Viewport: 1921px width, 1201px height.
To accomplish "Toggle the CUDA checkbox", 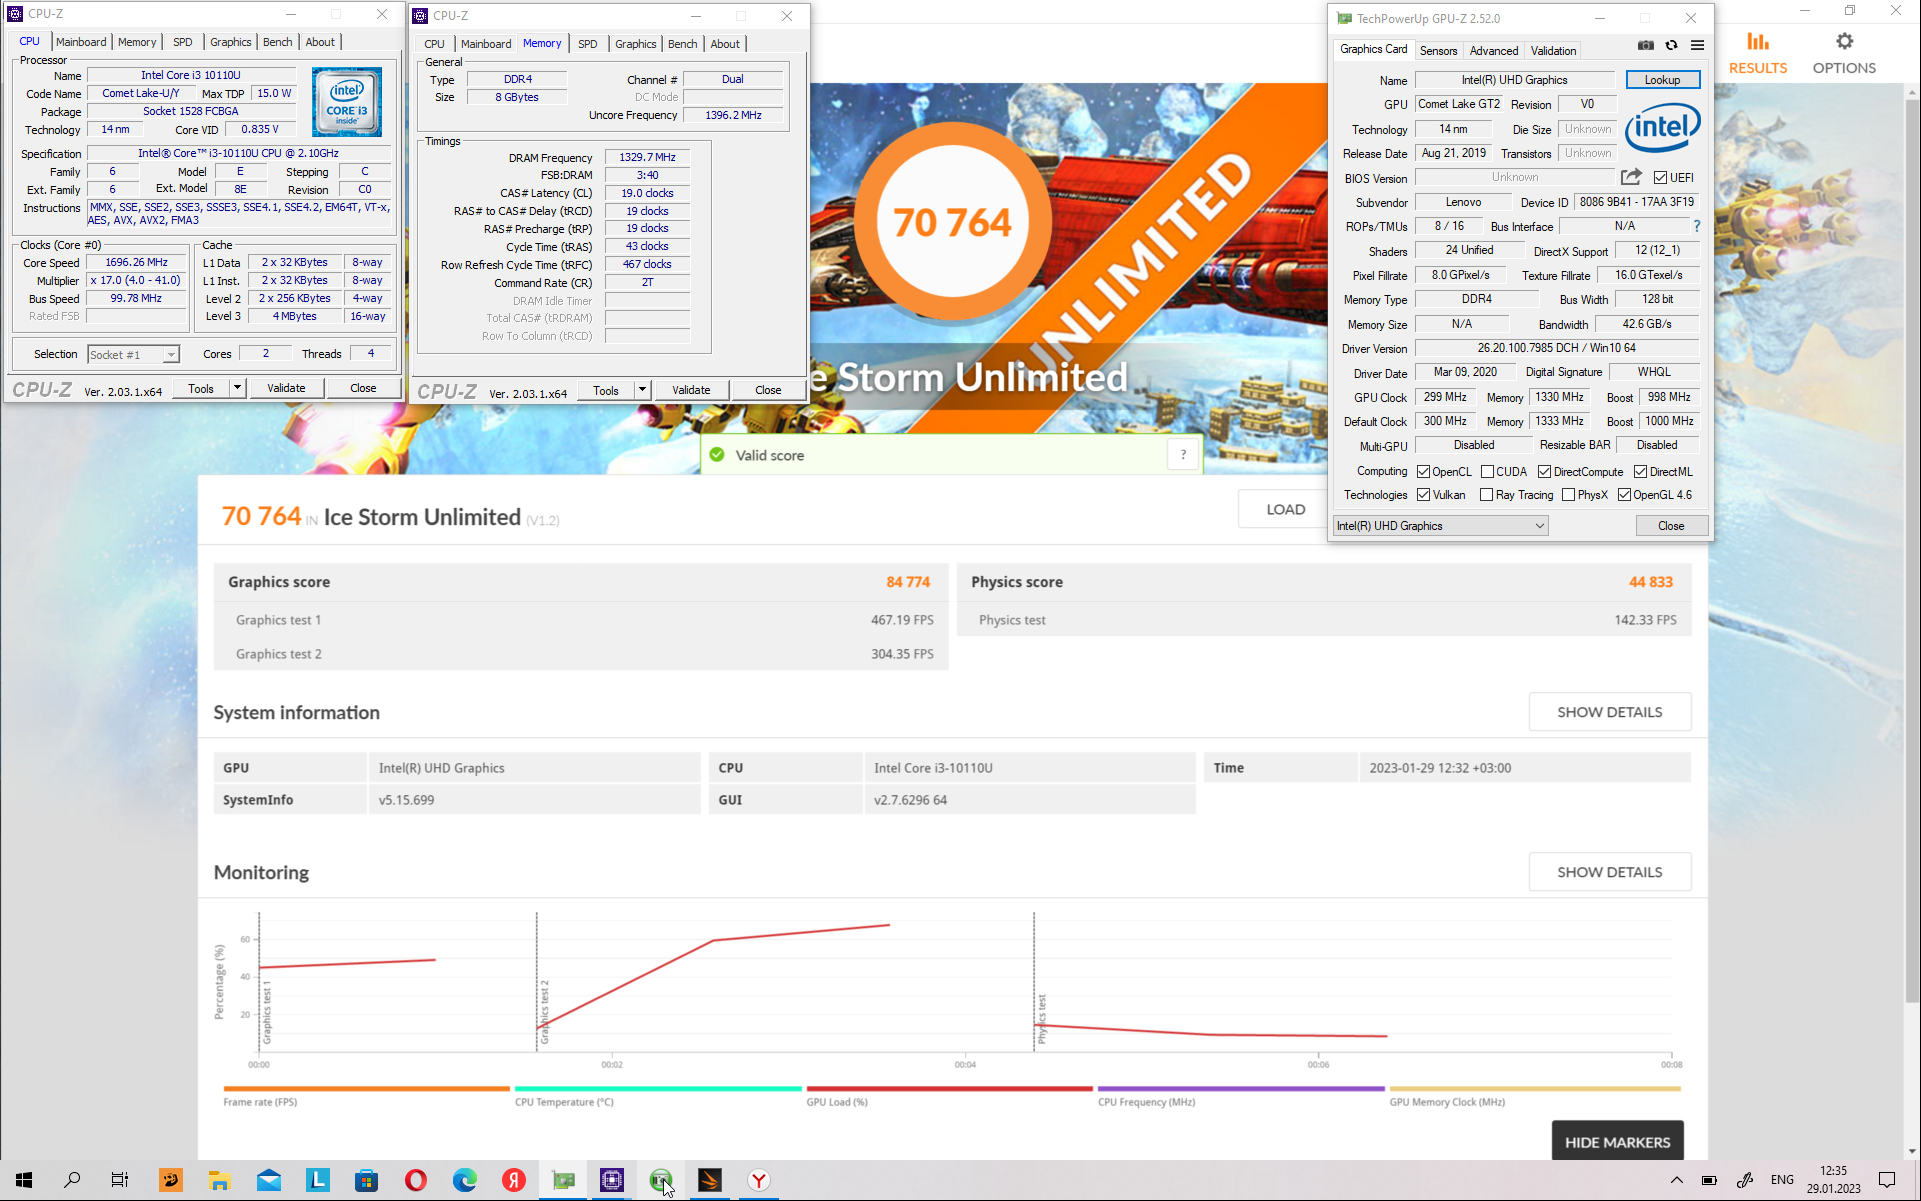I will click(1488, 472).
